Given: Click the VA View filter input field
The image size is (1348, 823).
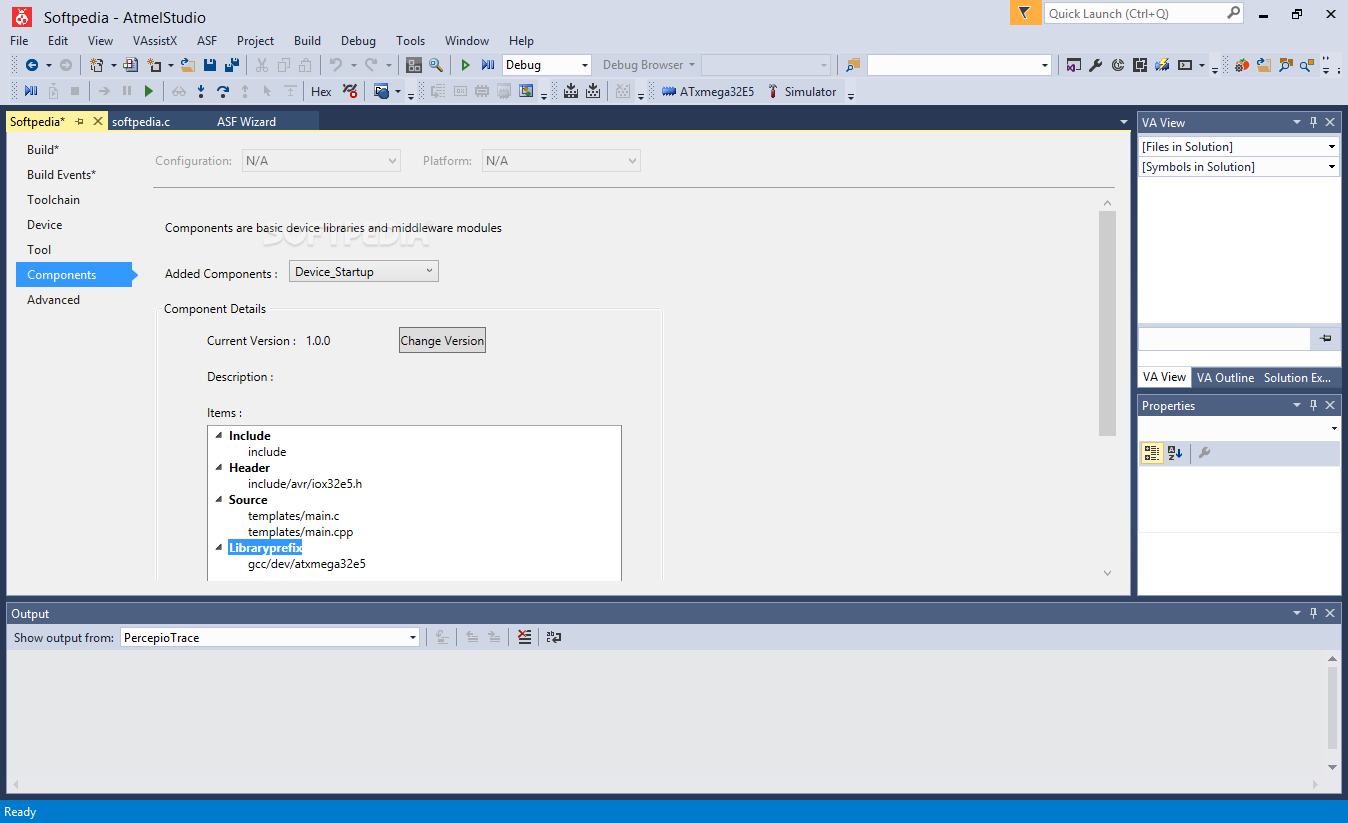Looking at the screenshot, I should [x=1224, y=339].
